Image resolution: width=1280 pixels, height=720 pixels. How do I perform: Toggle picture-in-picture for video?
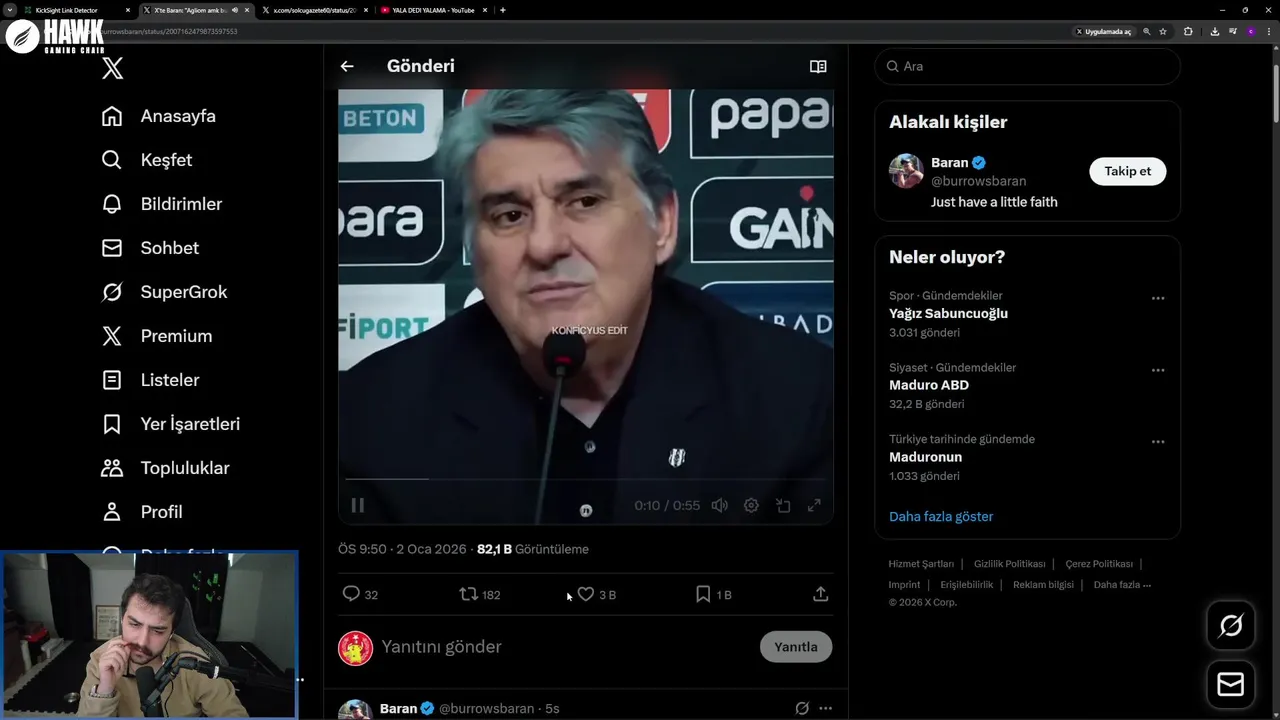click(783, 505)
